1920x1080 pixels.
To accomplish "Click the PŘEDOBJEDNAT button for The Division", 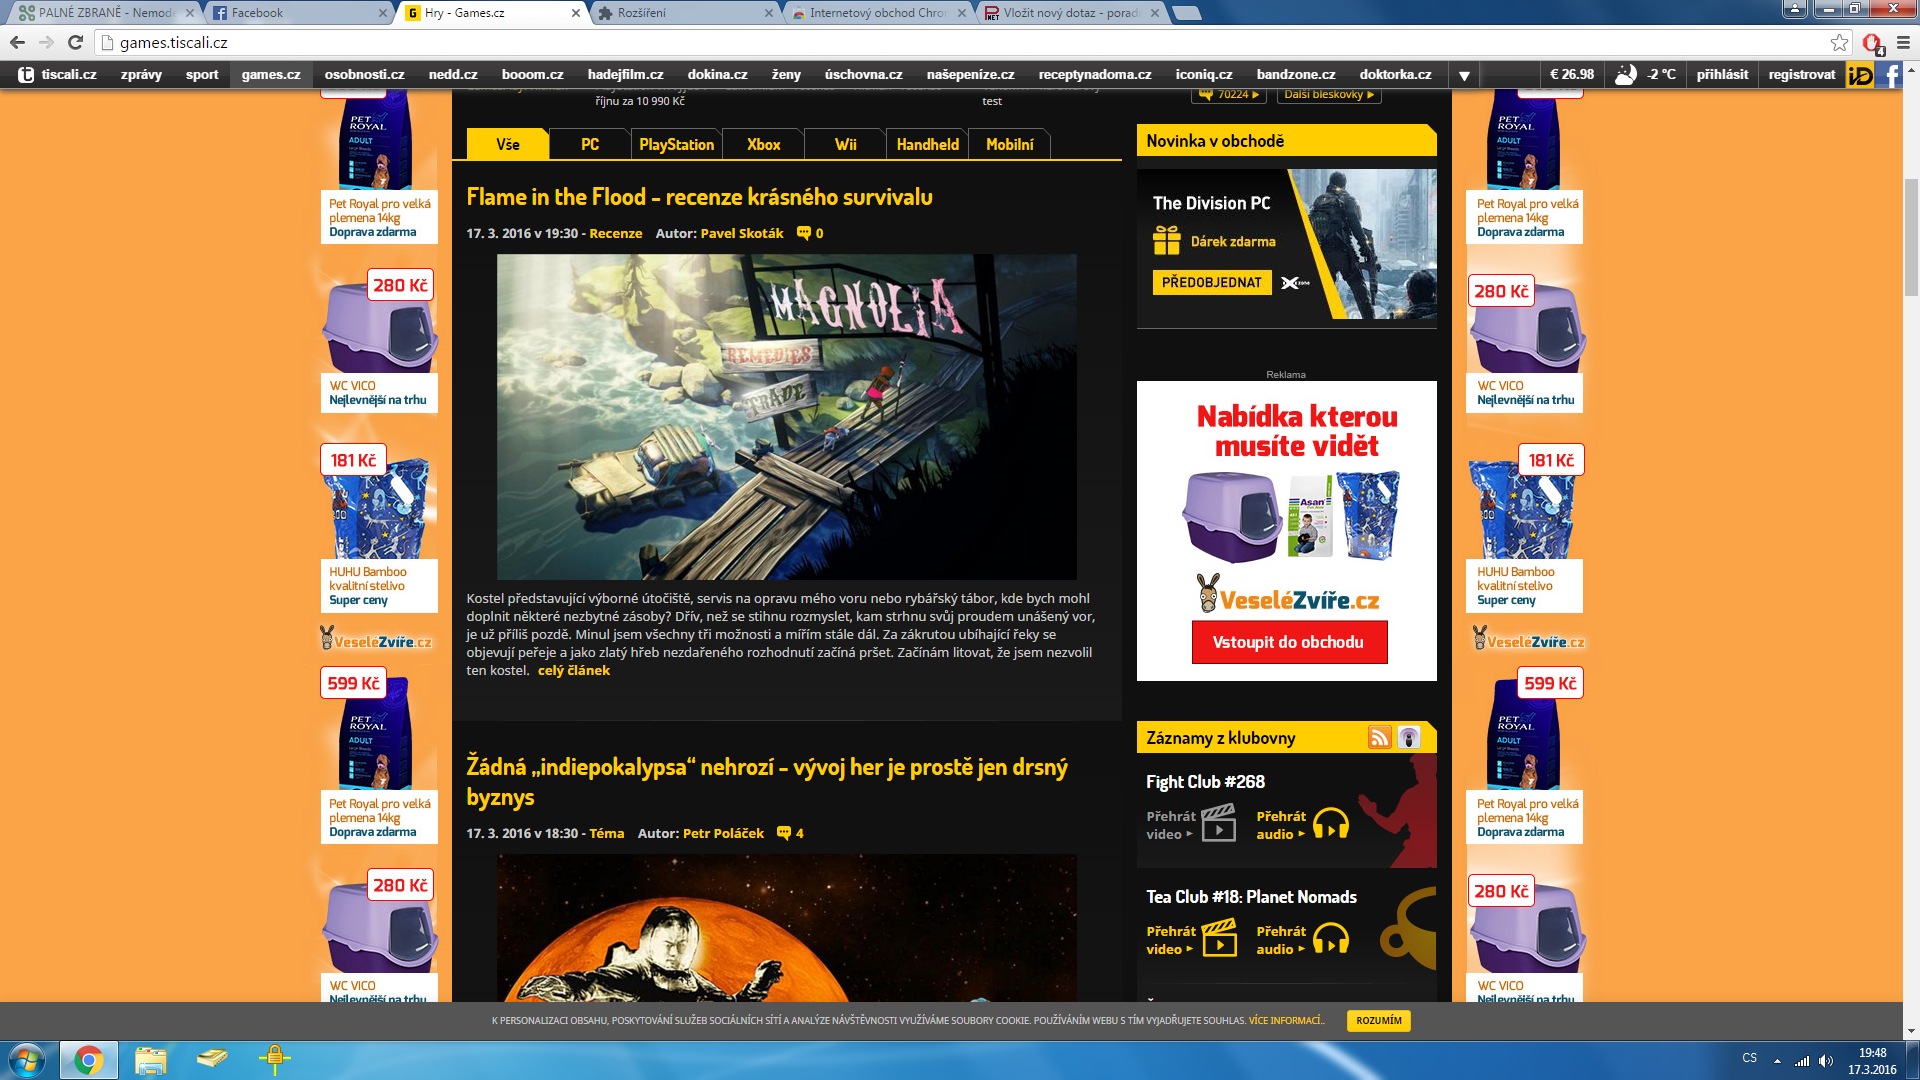I will (1211, 283).
